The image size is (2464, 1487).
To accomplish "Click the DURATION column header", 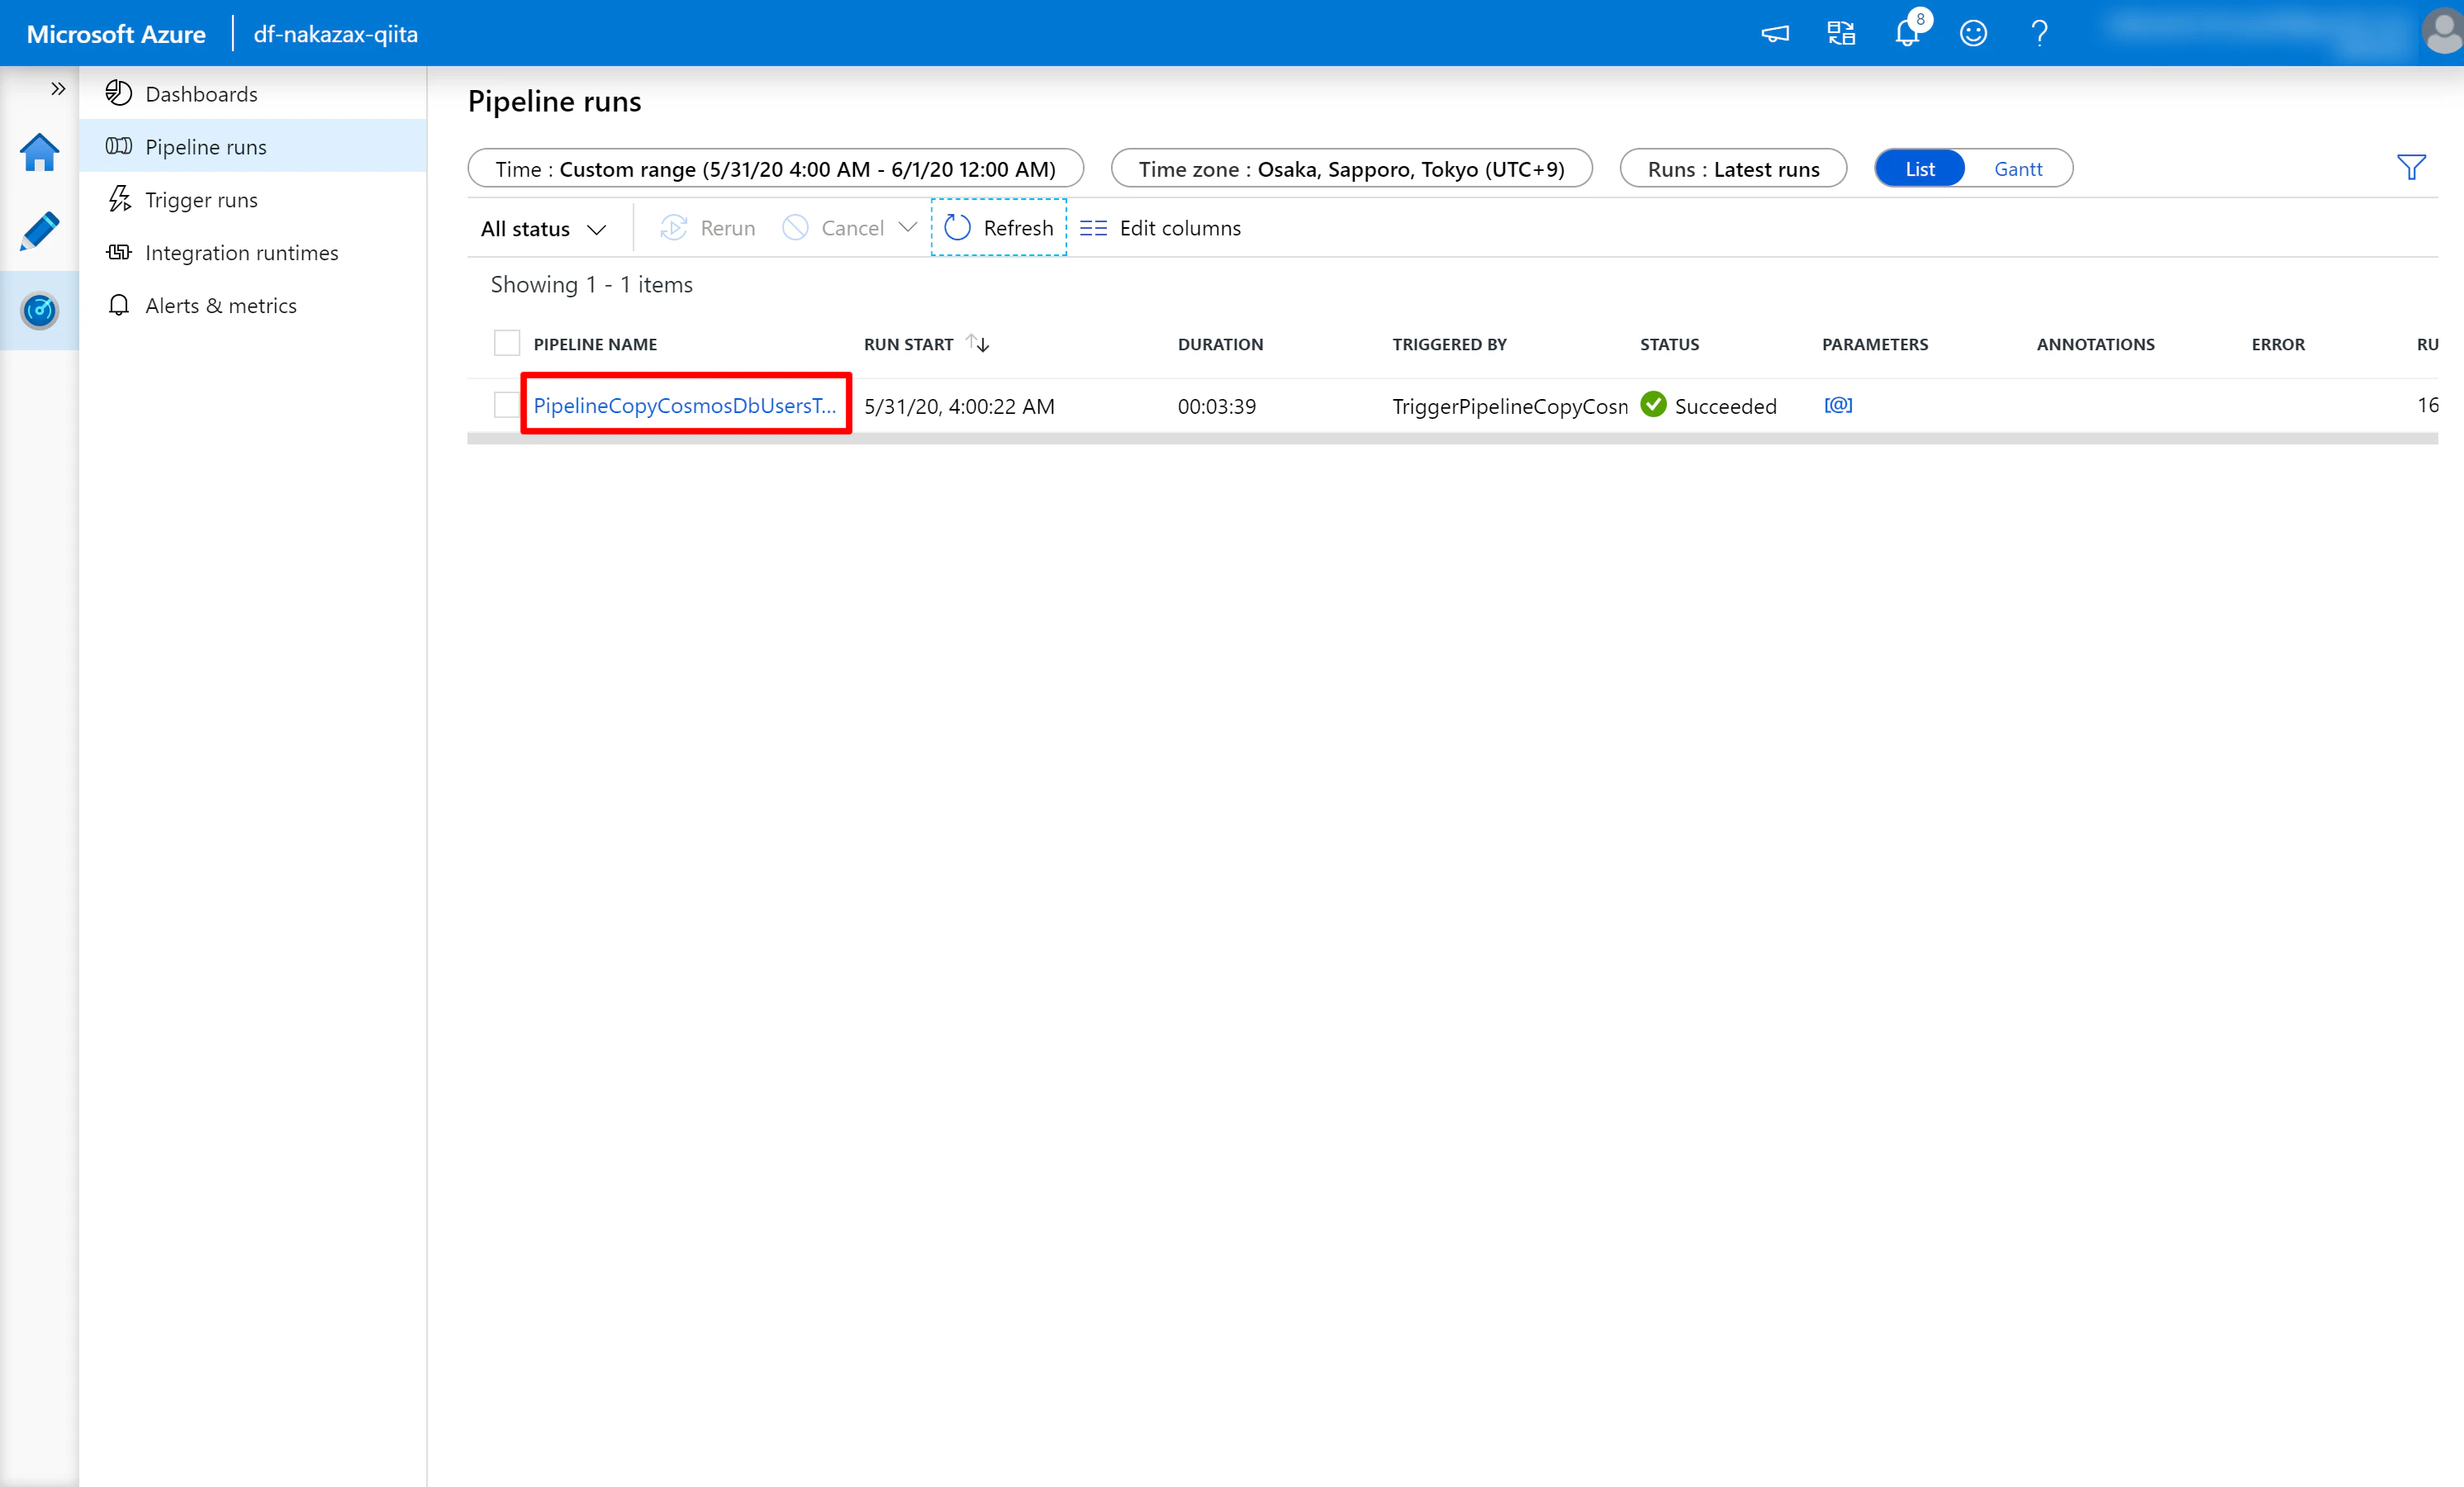I will pyautogui.click(x=1220, y=344).
